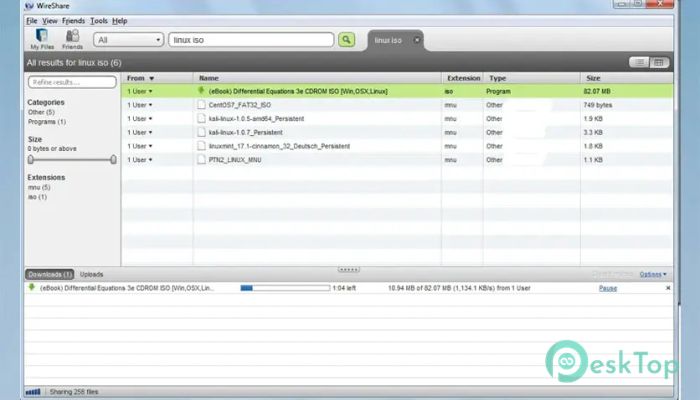Sort by Type column header
Viewport: 700px width, 400px height.
click(532, 78)
